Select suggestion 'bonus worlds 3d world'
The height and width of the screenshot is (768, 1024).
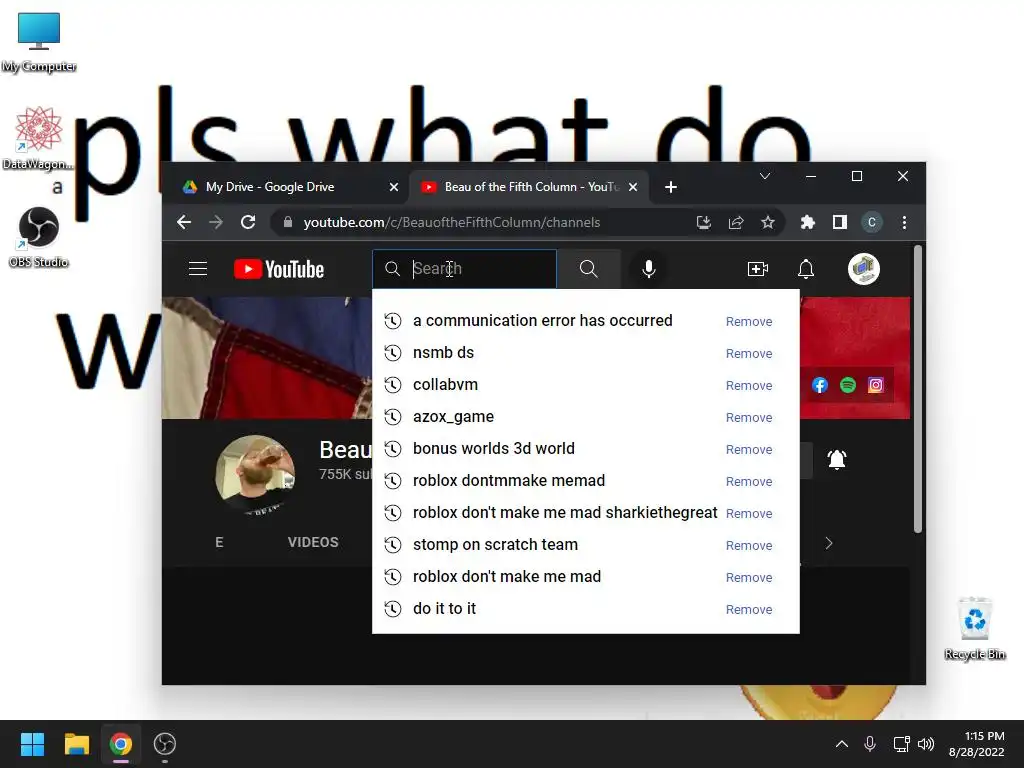click(x=494, y=449)
